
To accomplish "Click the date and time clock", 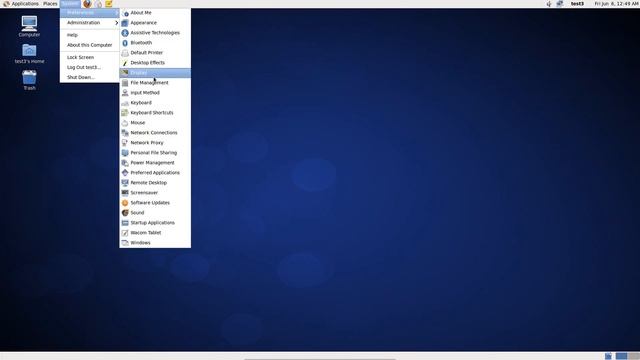I will tap(616, 4).
